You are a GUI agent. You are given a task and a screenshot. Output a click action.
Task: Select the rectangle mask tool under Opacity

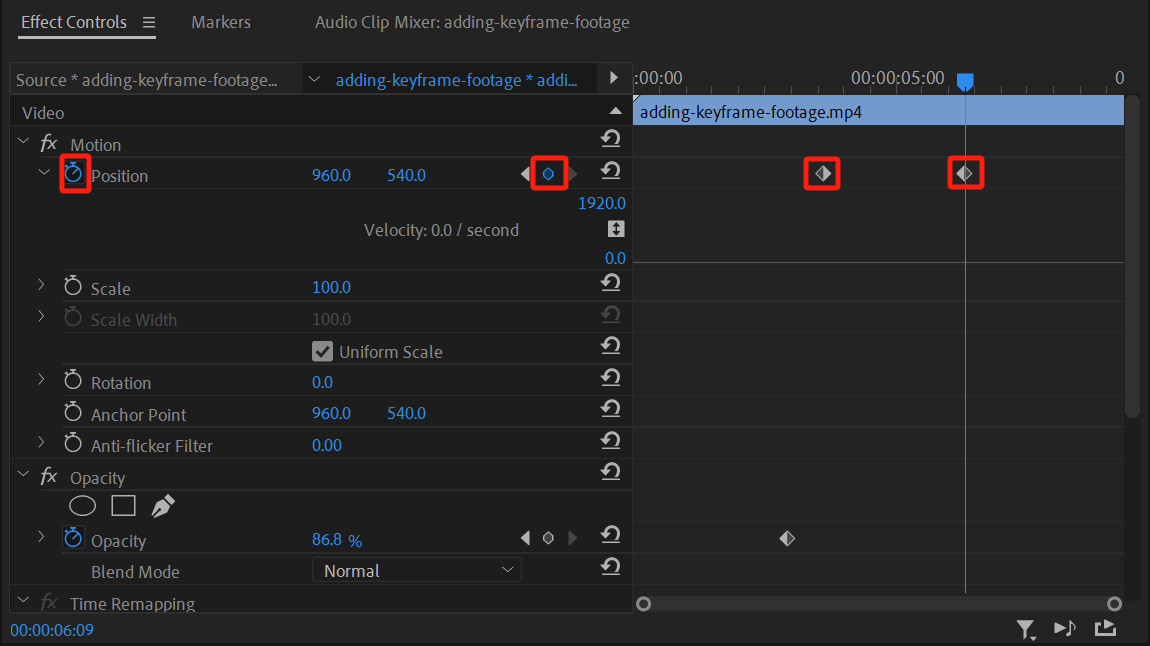[x=123, y=505]
